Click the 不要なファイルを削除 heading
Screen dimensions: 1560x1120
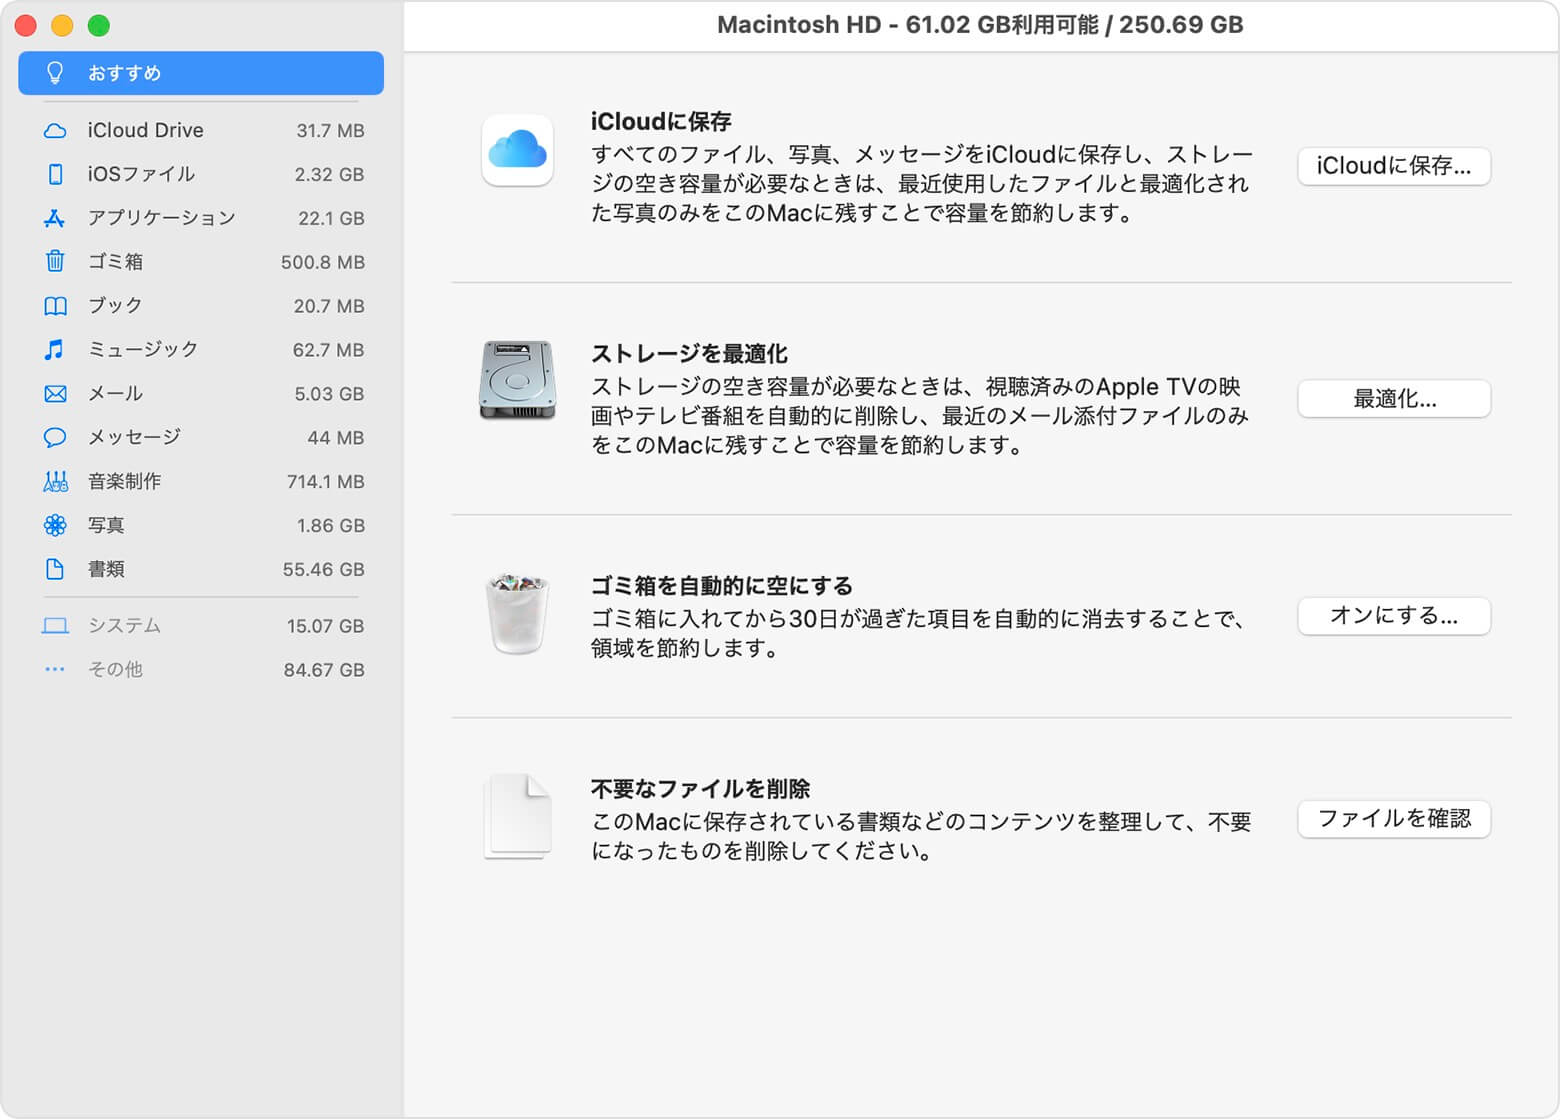pyautogui.click(x=700, y=788)
